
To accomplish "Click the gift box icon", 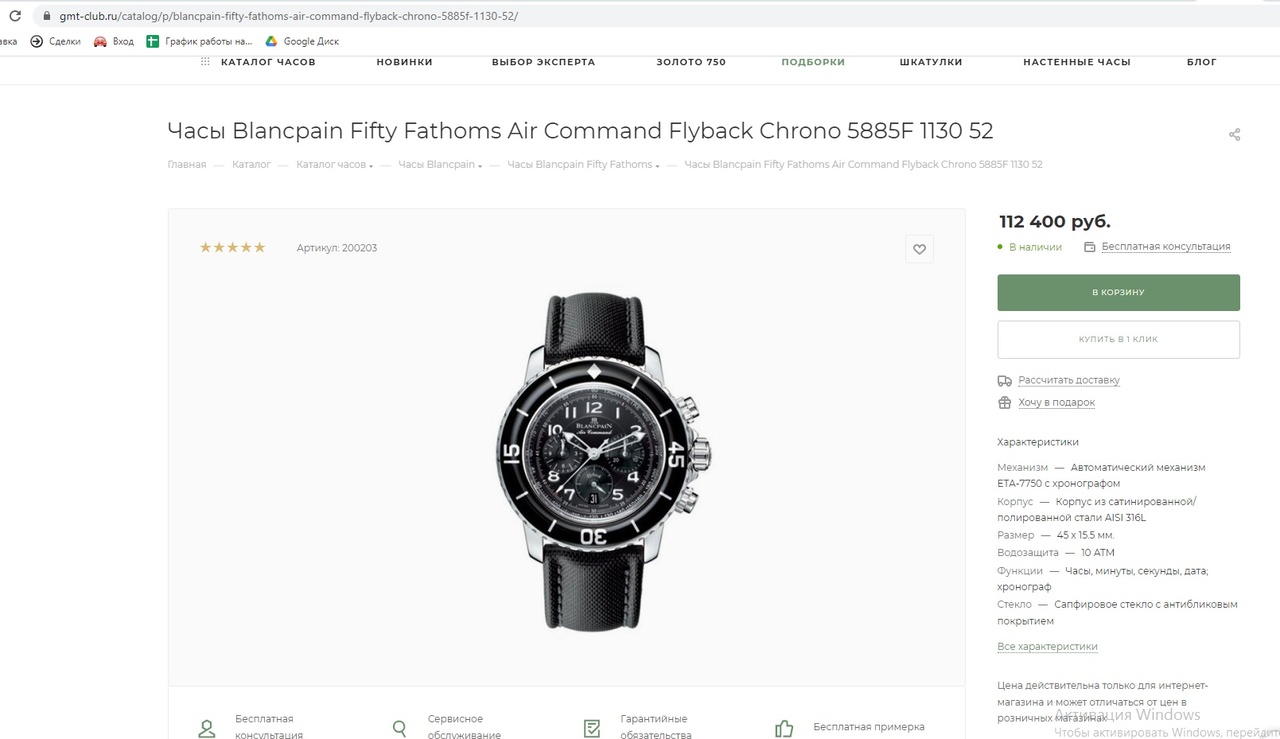I will [x=1005, y=403].
